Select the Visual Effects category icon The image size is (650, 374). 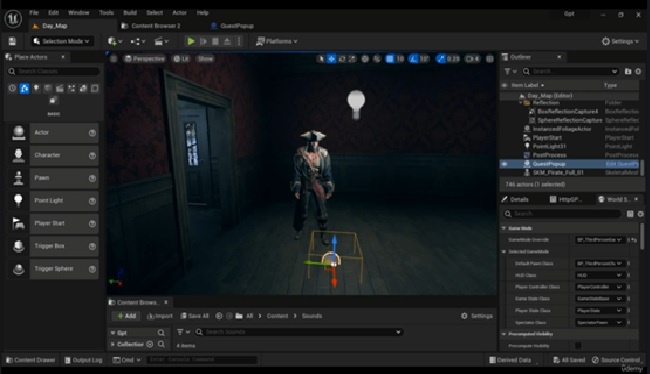[x=71, y=88]
